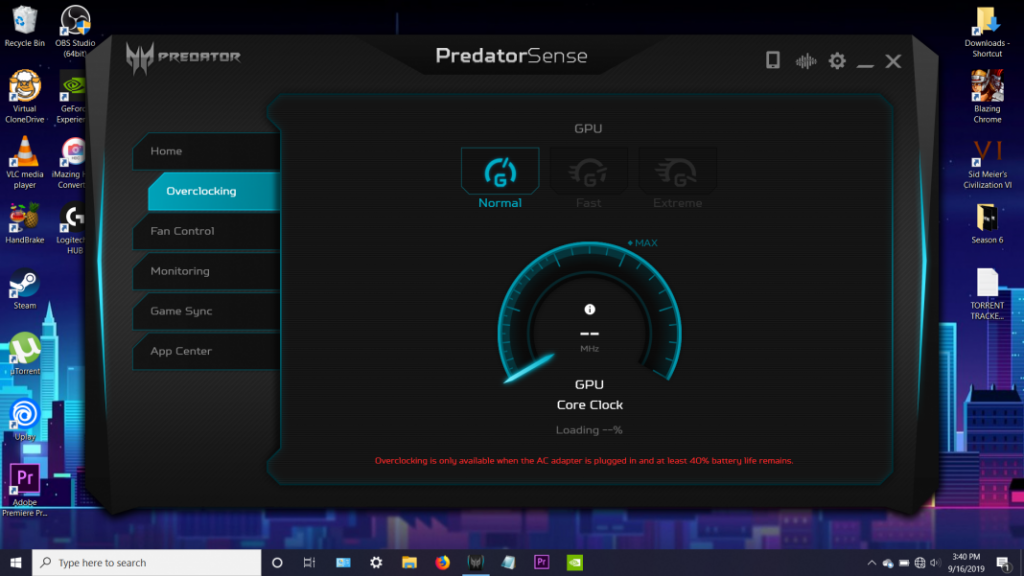Select the Fast GPU overclocking mode
The image size is (1024, 576).
pyautogui.click(x=588, y=172)
